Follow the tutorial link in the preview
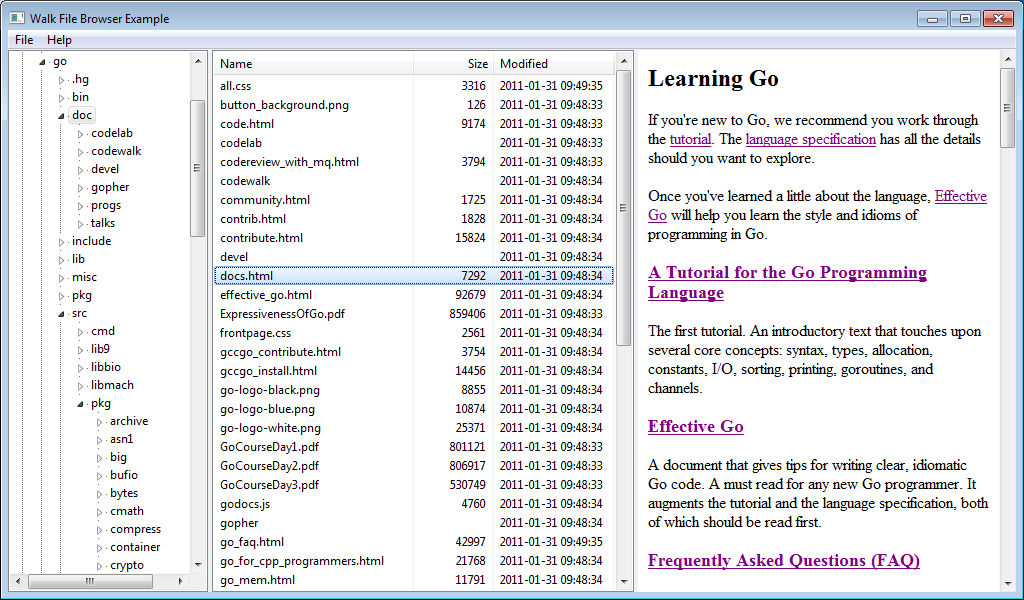 [690, 139]
